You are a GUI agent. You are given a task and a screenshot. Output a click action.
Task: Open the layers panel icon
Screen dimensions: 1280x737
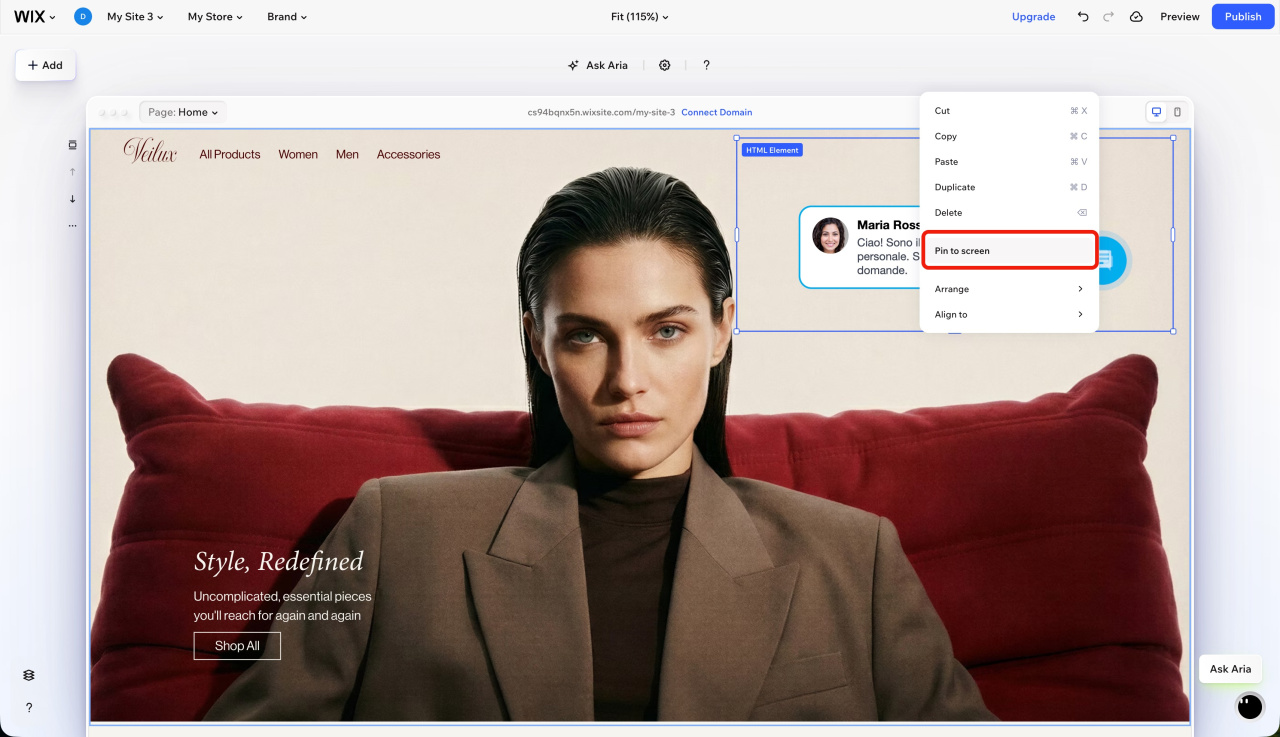click(x=29, y=675)
